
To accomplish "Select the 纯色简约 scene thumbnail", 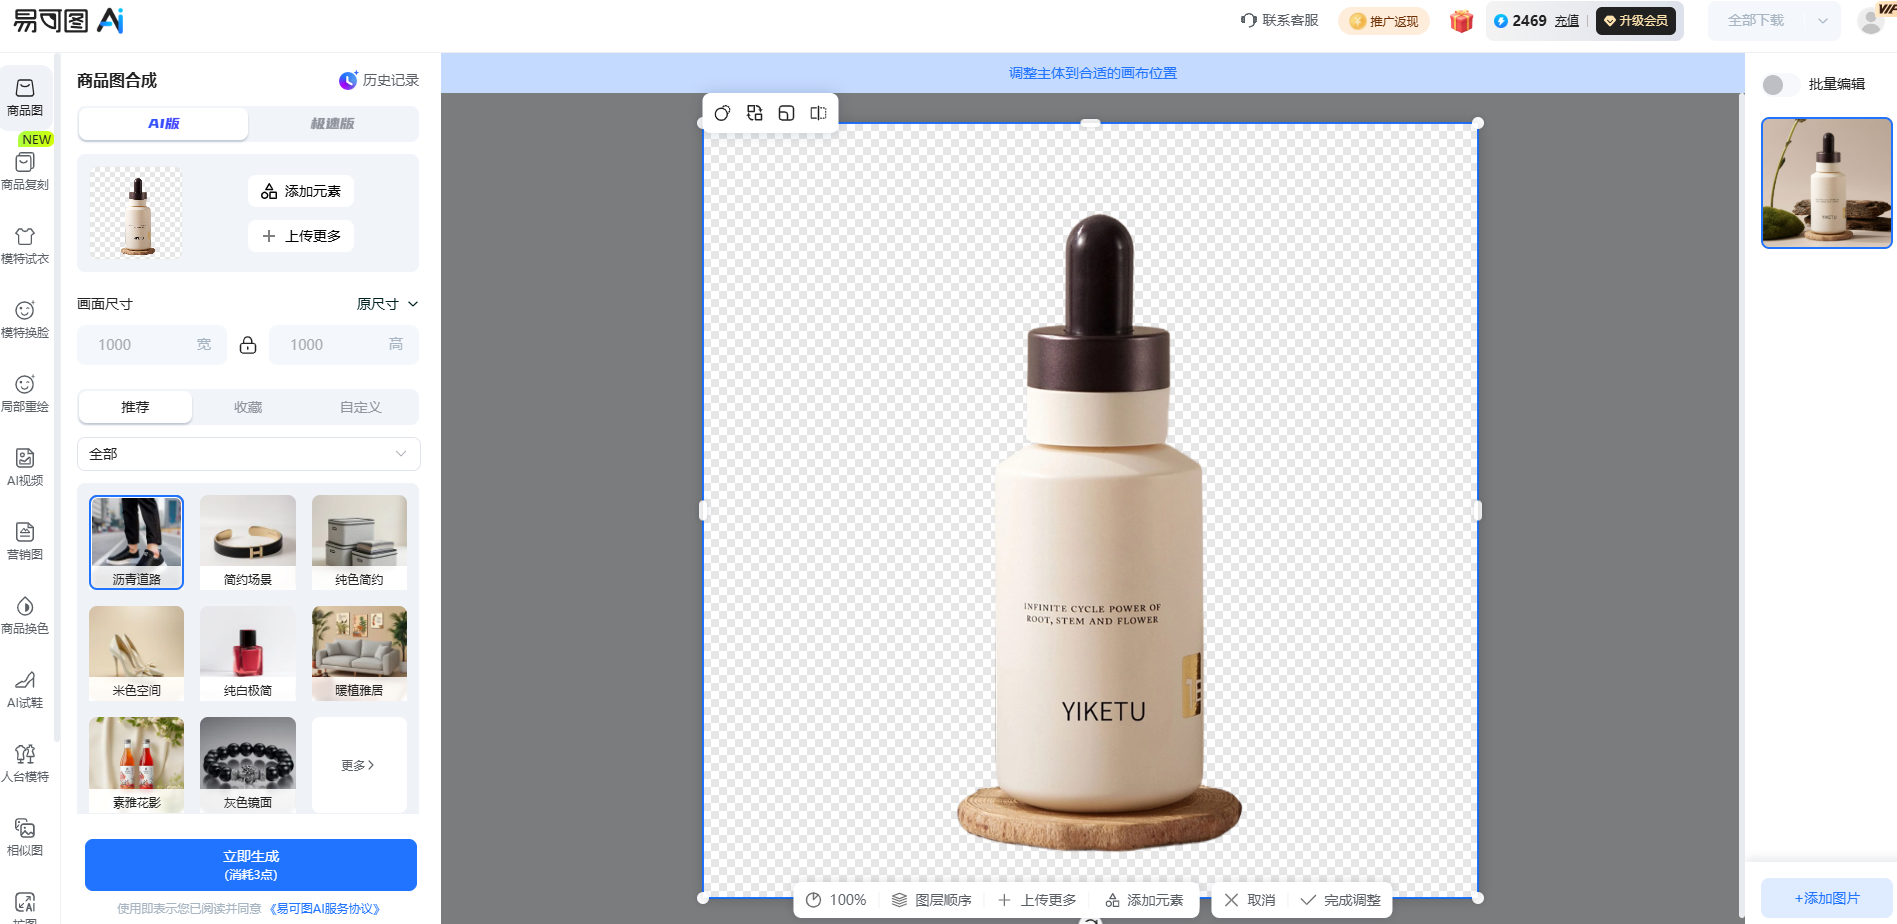I will [x=359, y=542].
